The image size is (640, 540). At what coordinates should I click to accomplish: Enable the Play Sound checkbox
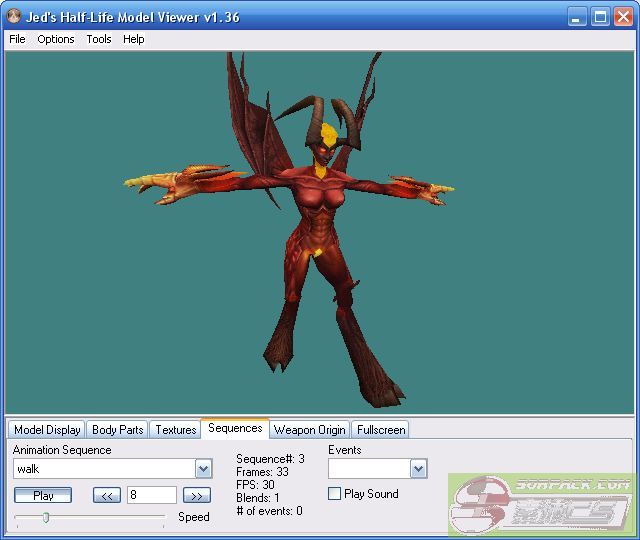click(334, 494)
